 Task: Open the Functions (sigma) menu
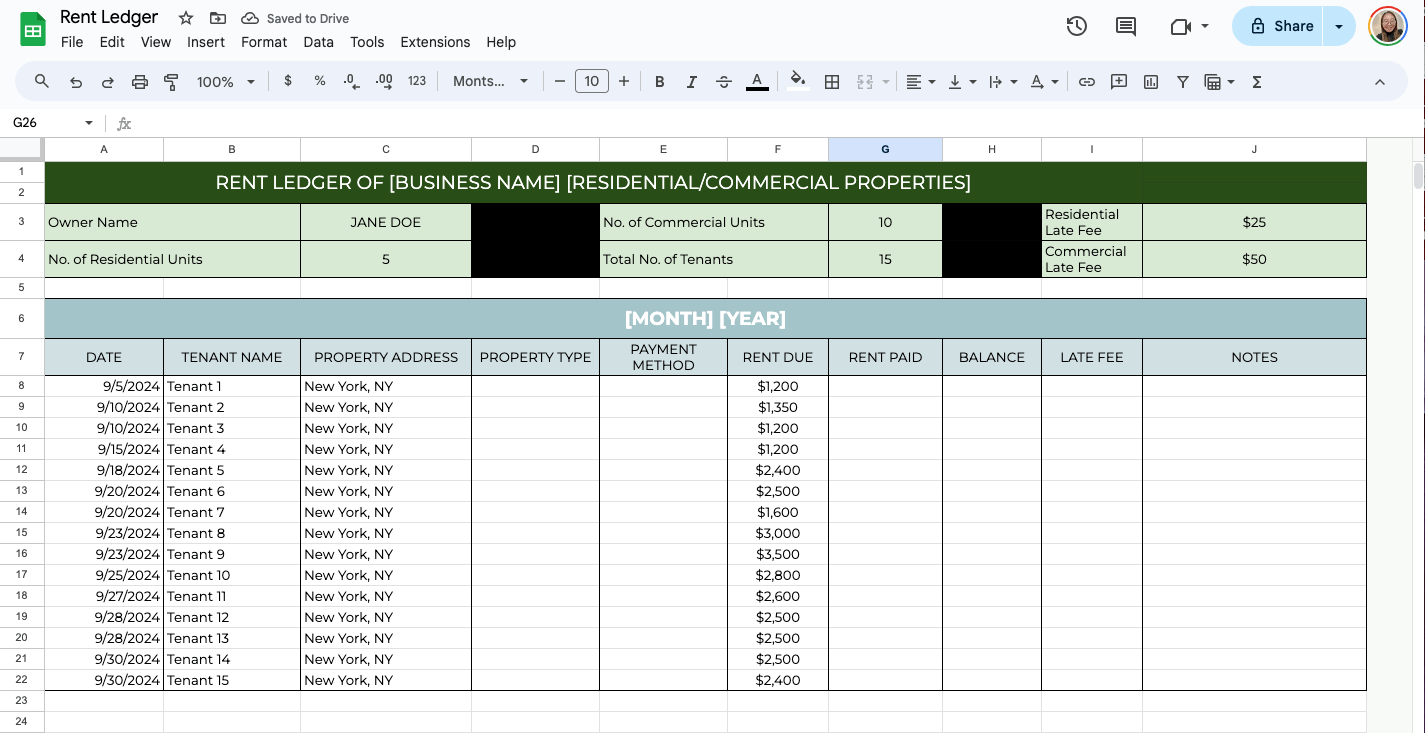(1256, 81)
